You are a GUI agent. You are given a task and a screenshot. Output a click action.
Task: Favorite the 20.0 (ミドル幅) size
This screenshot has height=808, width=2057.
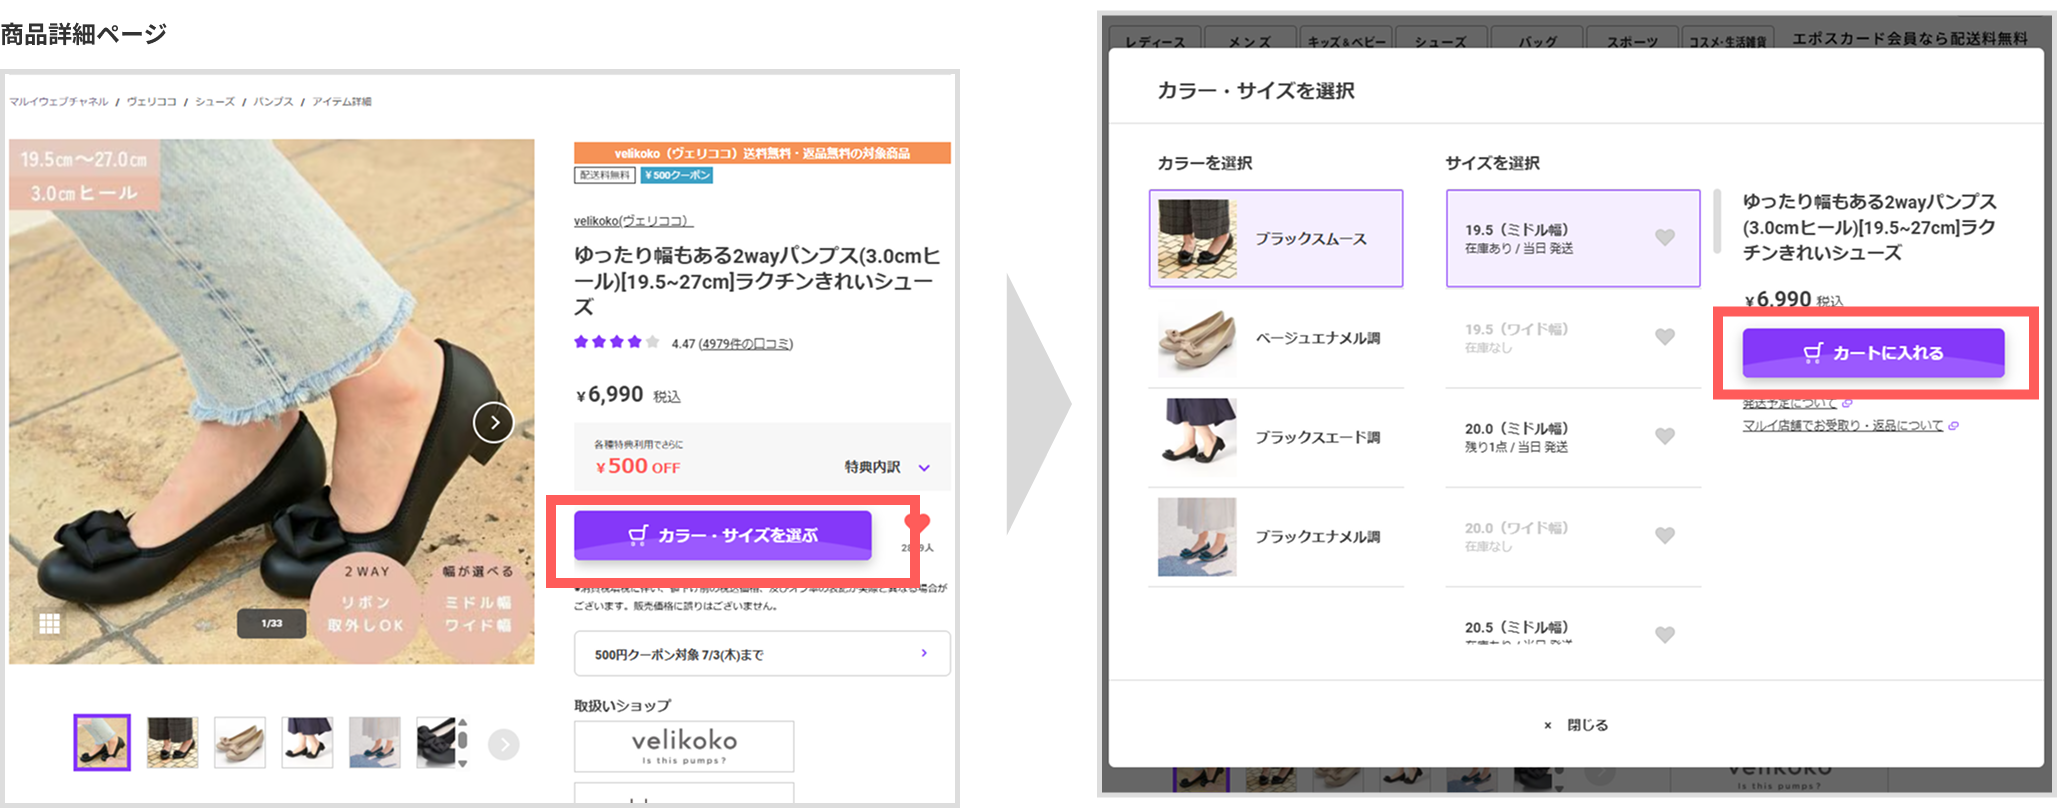[1664, 436]
